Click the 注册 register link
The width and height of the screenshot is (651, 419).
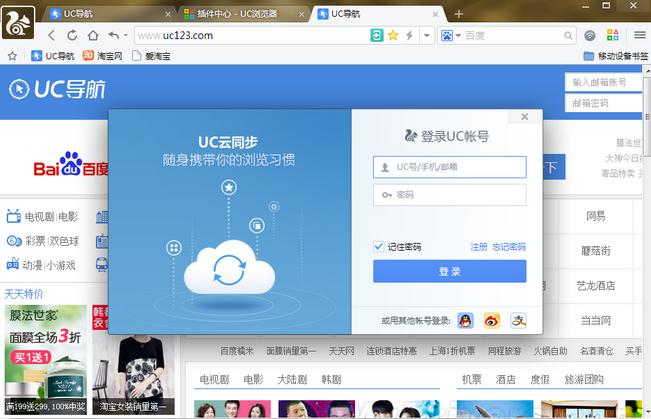479,247
